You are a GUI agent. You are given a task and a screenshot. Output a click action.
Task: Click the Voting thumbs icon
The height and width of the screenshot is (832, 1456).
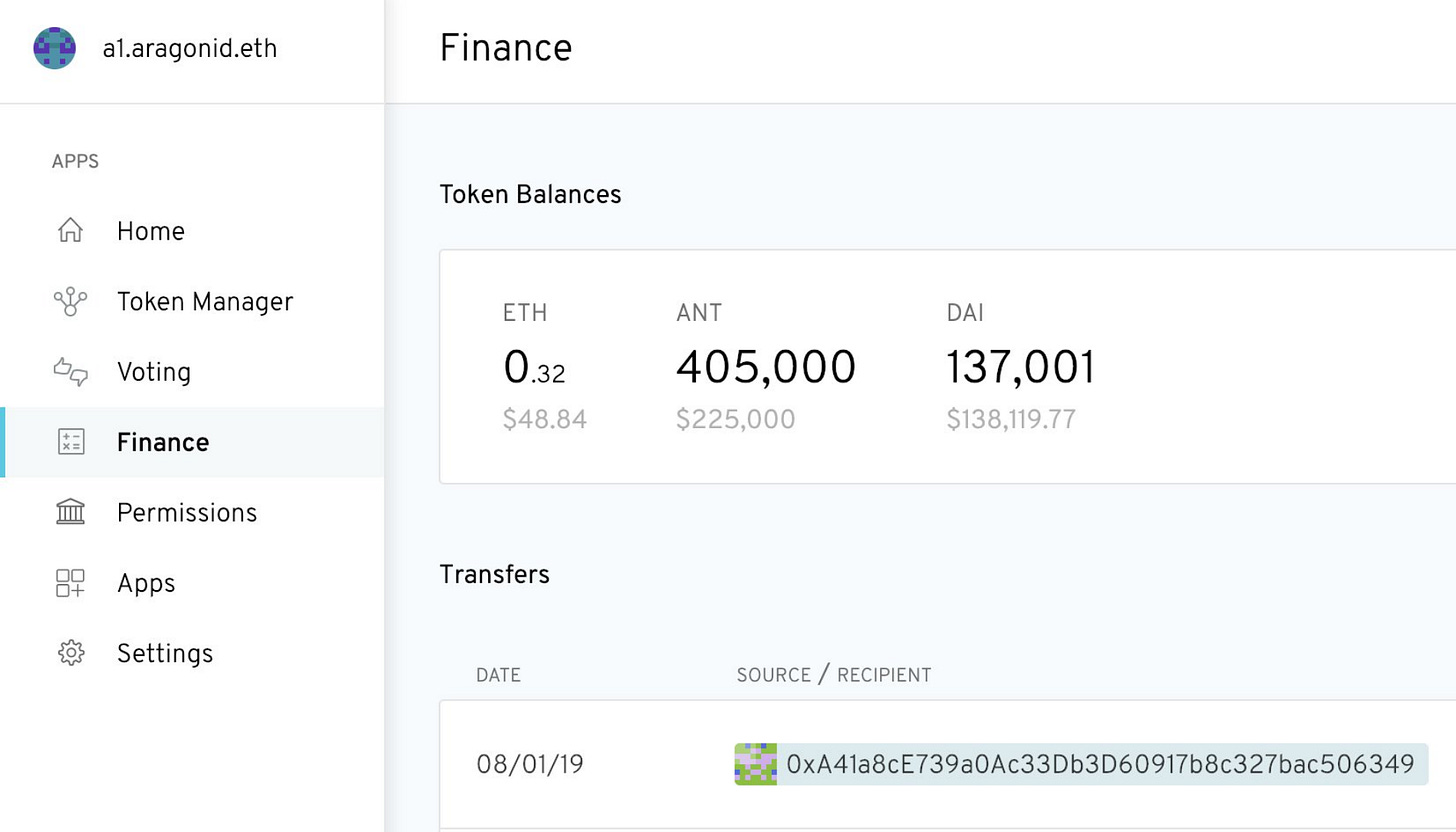coord(70,372)
